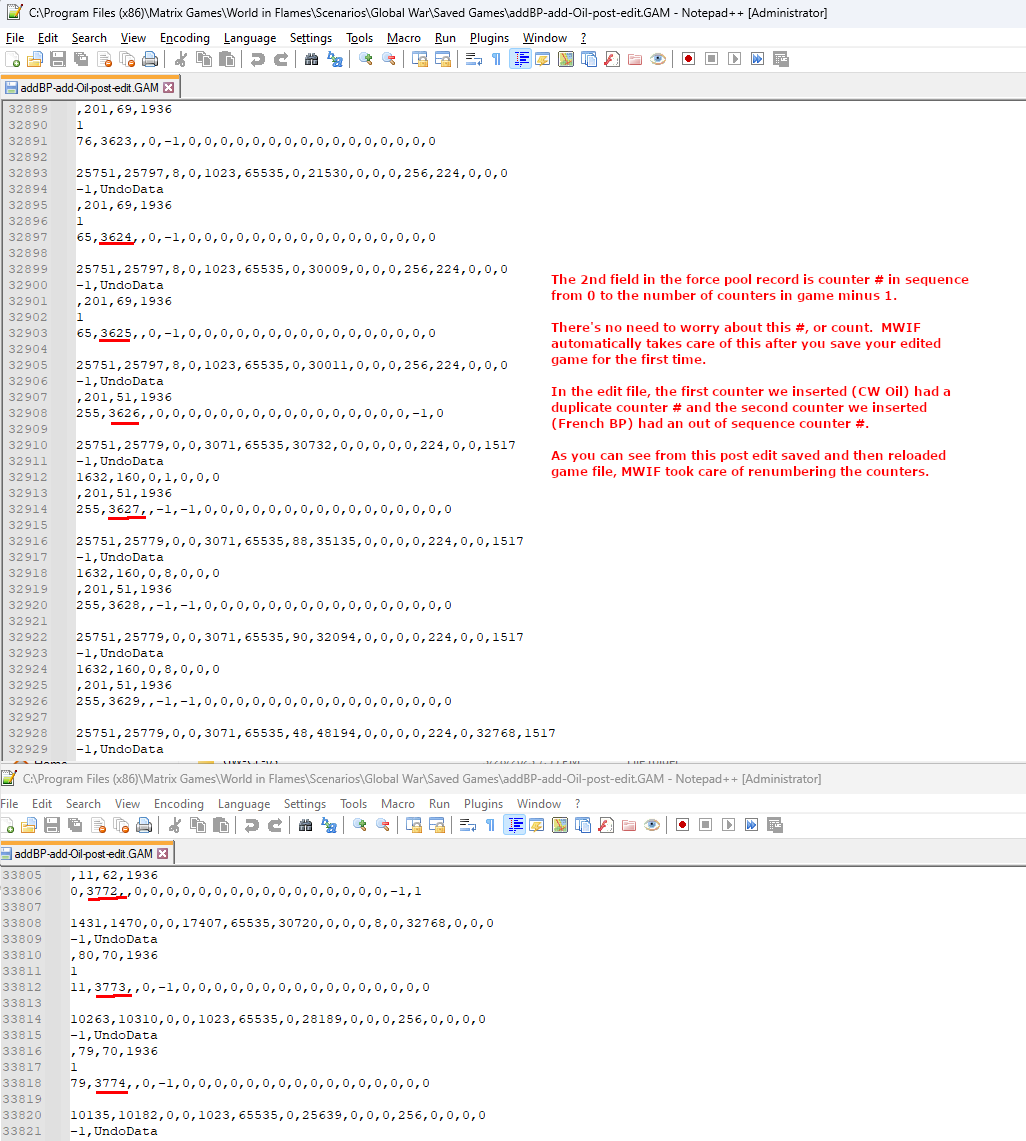Viewport: 1026px width, 1141px height.
Task: Click underlined counter 3627 on line 32914
Action: 124,509
